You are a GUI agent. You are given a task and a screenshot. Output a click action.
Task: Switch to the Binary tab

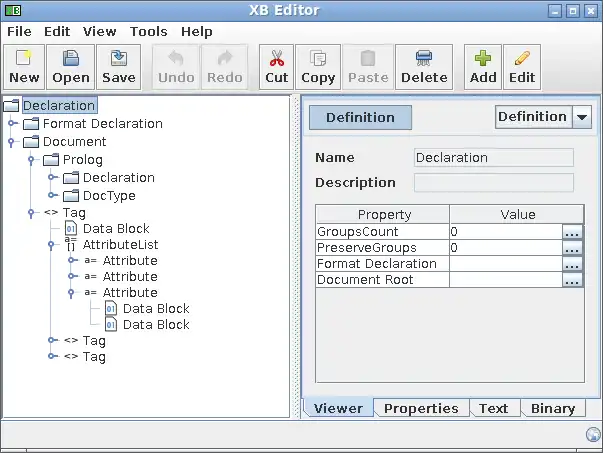pos(553,408)
